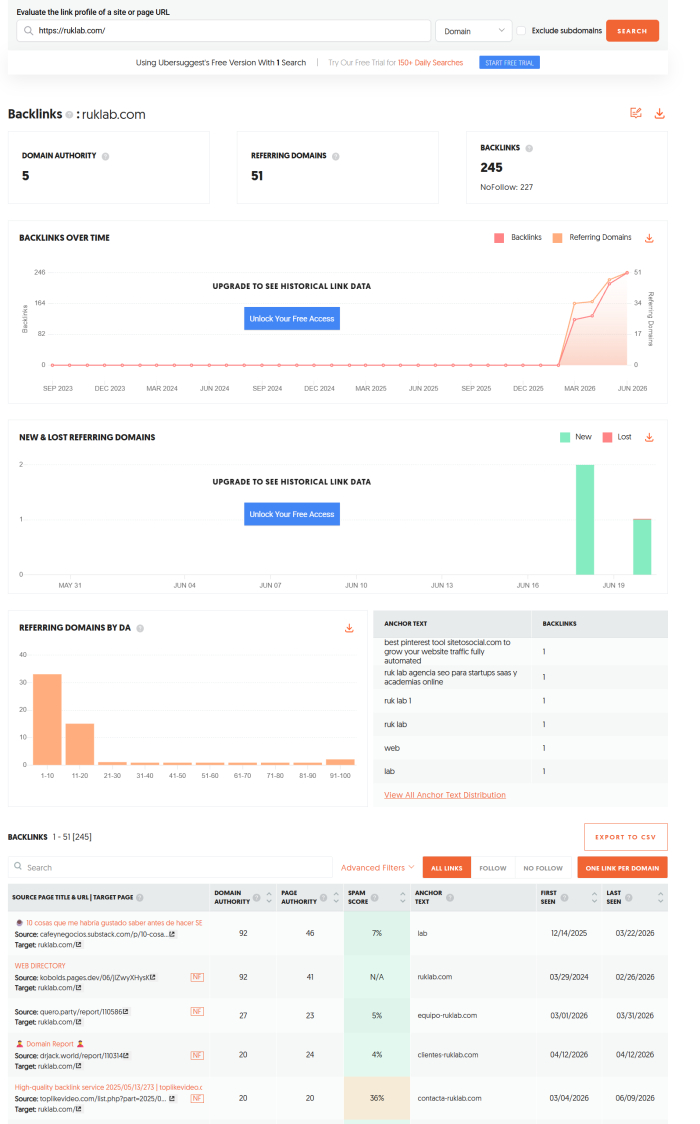Click the 1-10 DA bar in chart
Image resolution: width=700 pixels, height=1124 pixels.
tap(47, 720)
